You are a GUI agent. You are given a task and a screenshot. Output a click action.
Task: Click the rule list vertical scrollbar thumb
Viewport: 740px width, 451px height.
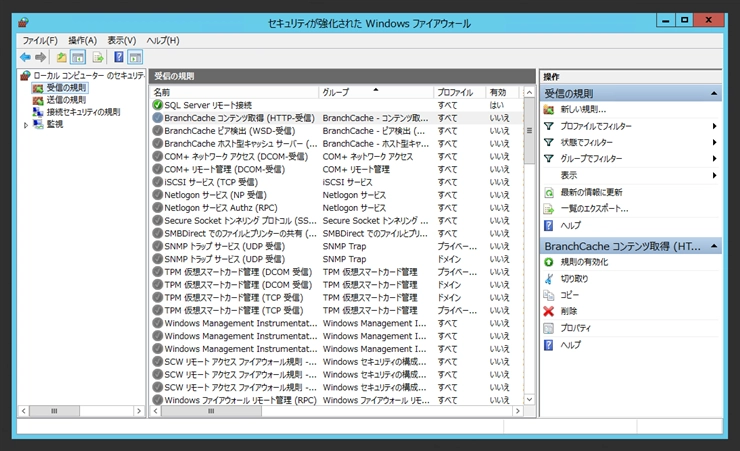[x=530, y=131]
